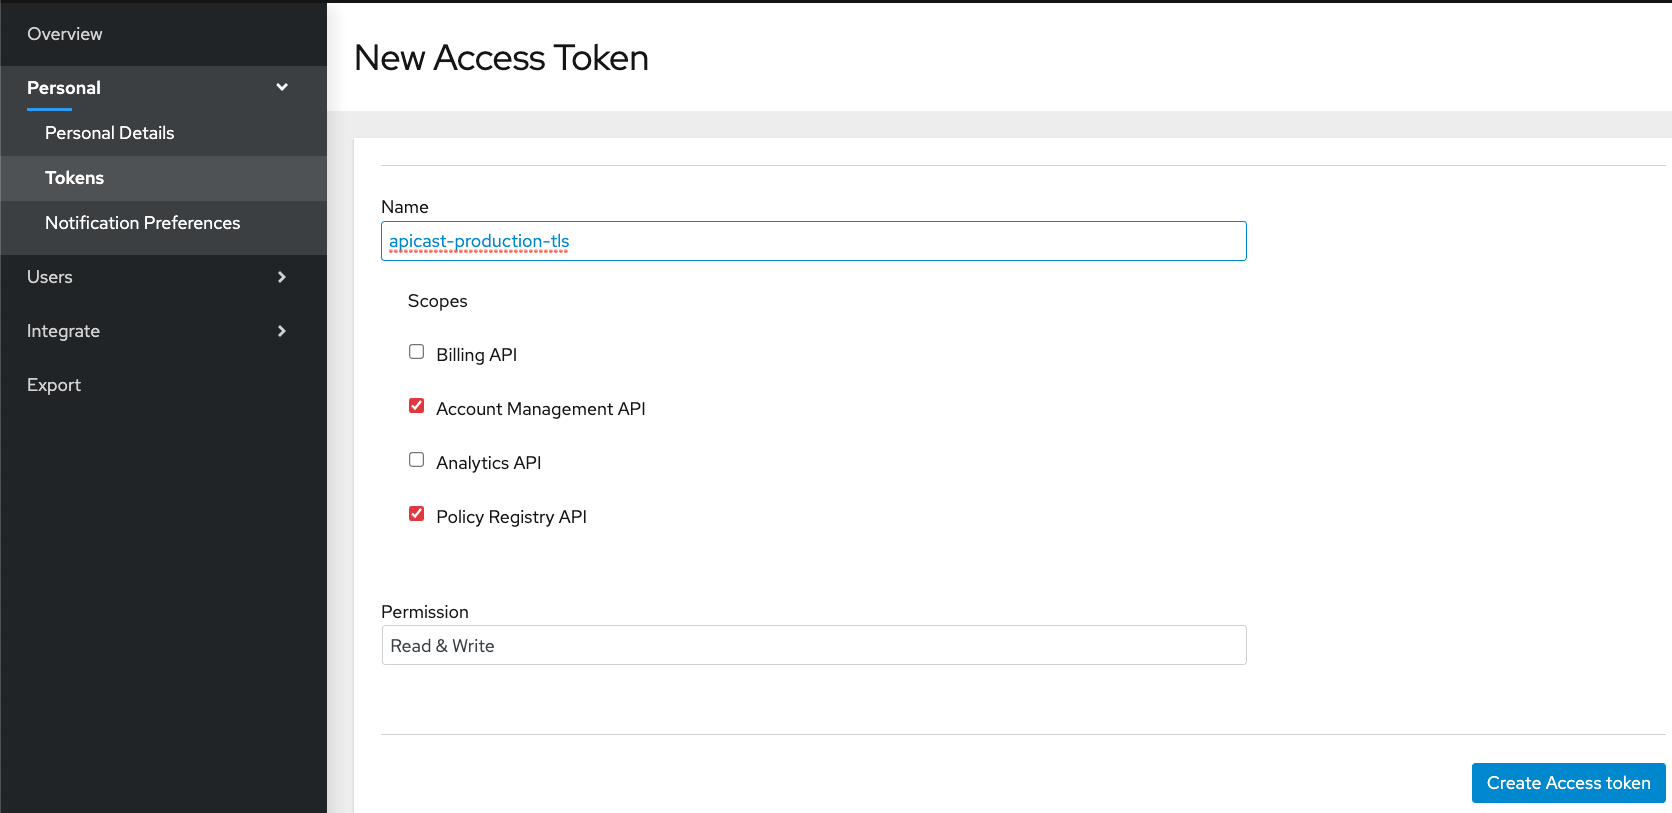
Task: Navigate to Export in the sidebar
Action: (54, 385)
